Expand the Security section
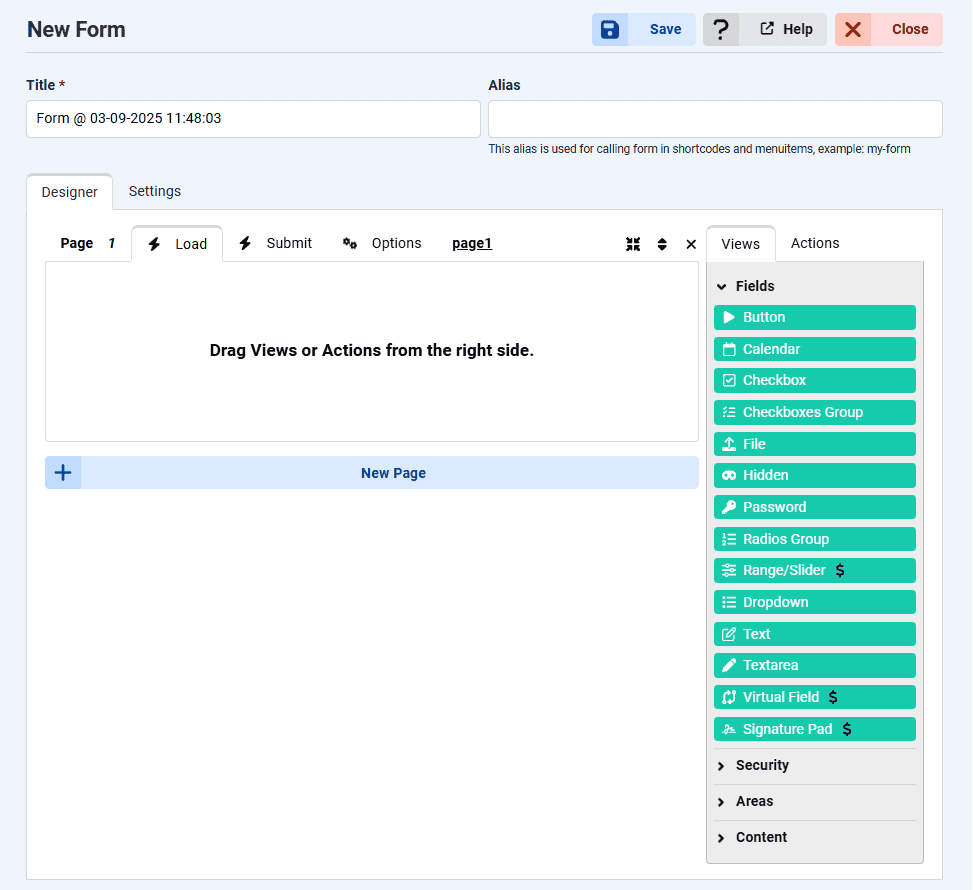The height and width of the screenshot is (890, 973). [761, 765]
